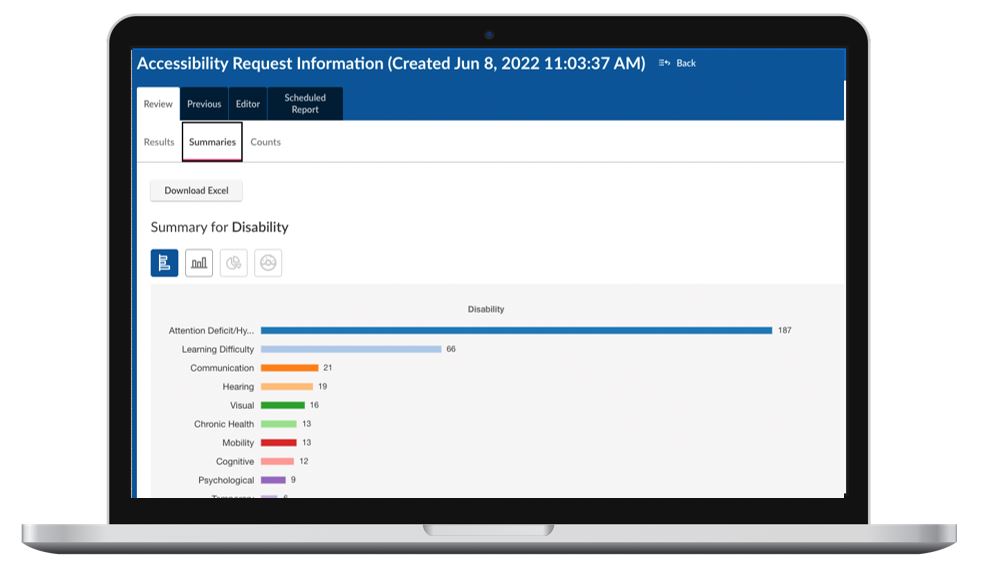Select the donut chart view icon
982x566 pixels.
tap(268, 263)
